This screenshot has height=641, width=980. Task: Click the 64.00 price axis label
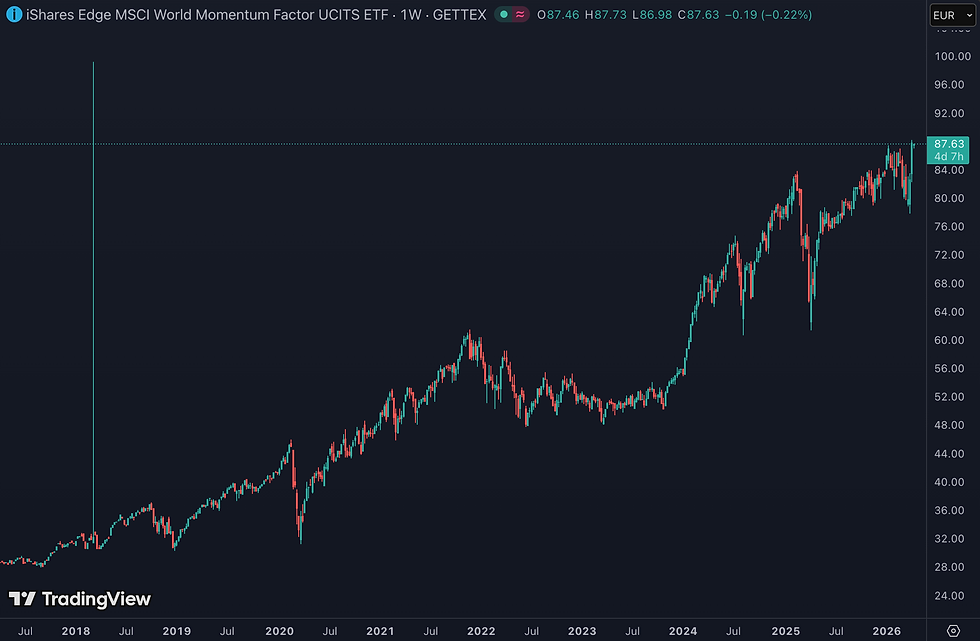pyautogui.click(x=949, y=312)
